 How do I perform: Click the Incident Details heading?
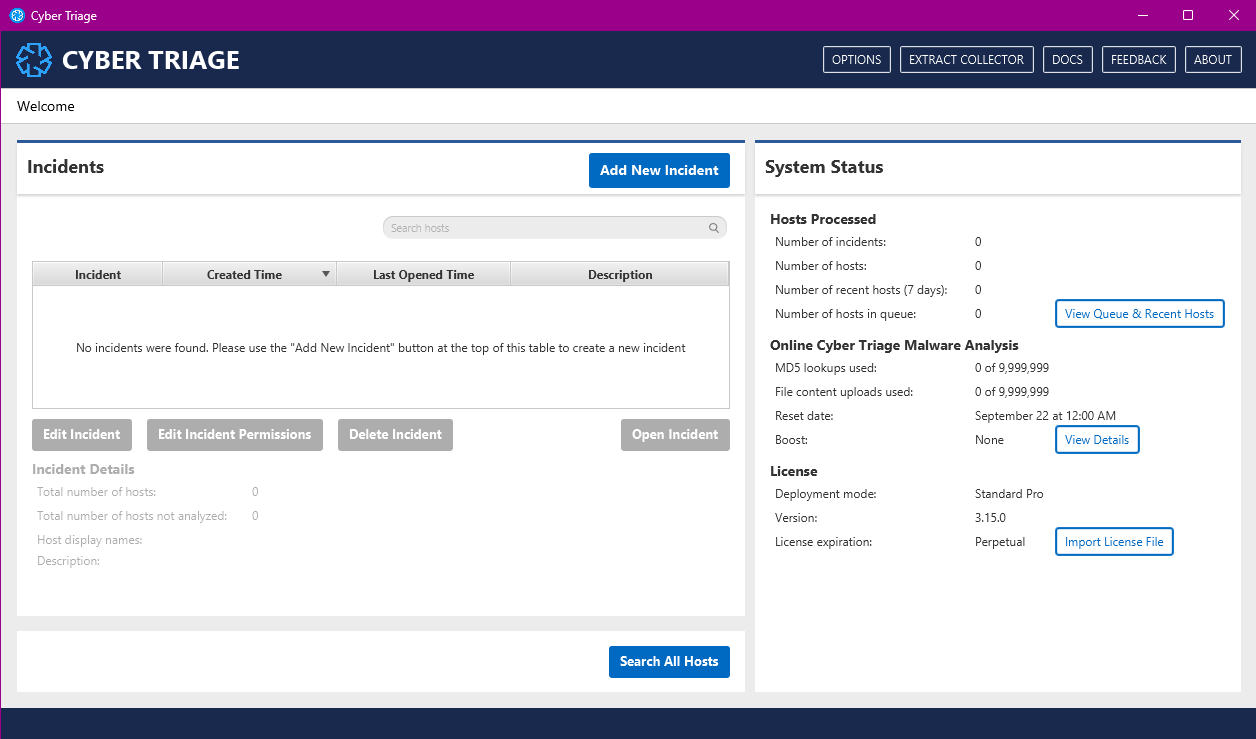pyautogui.click(x=83, y=469)
